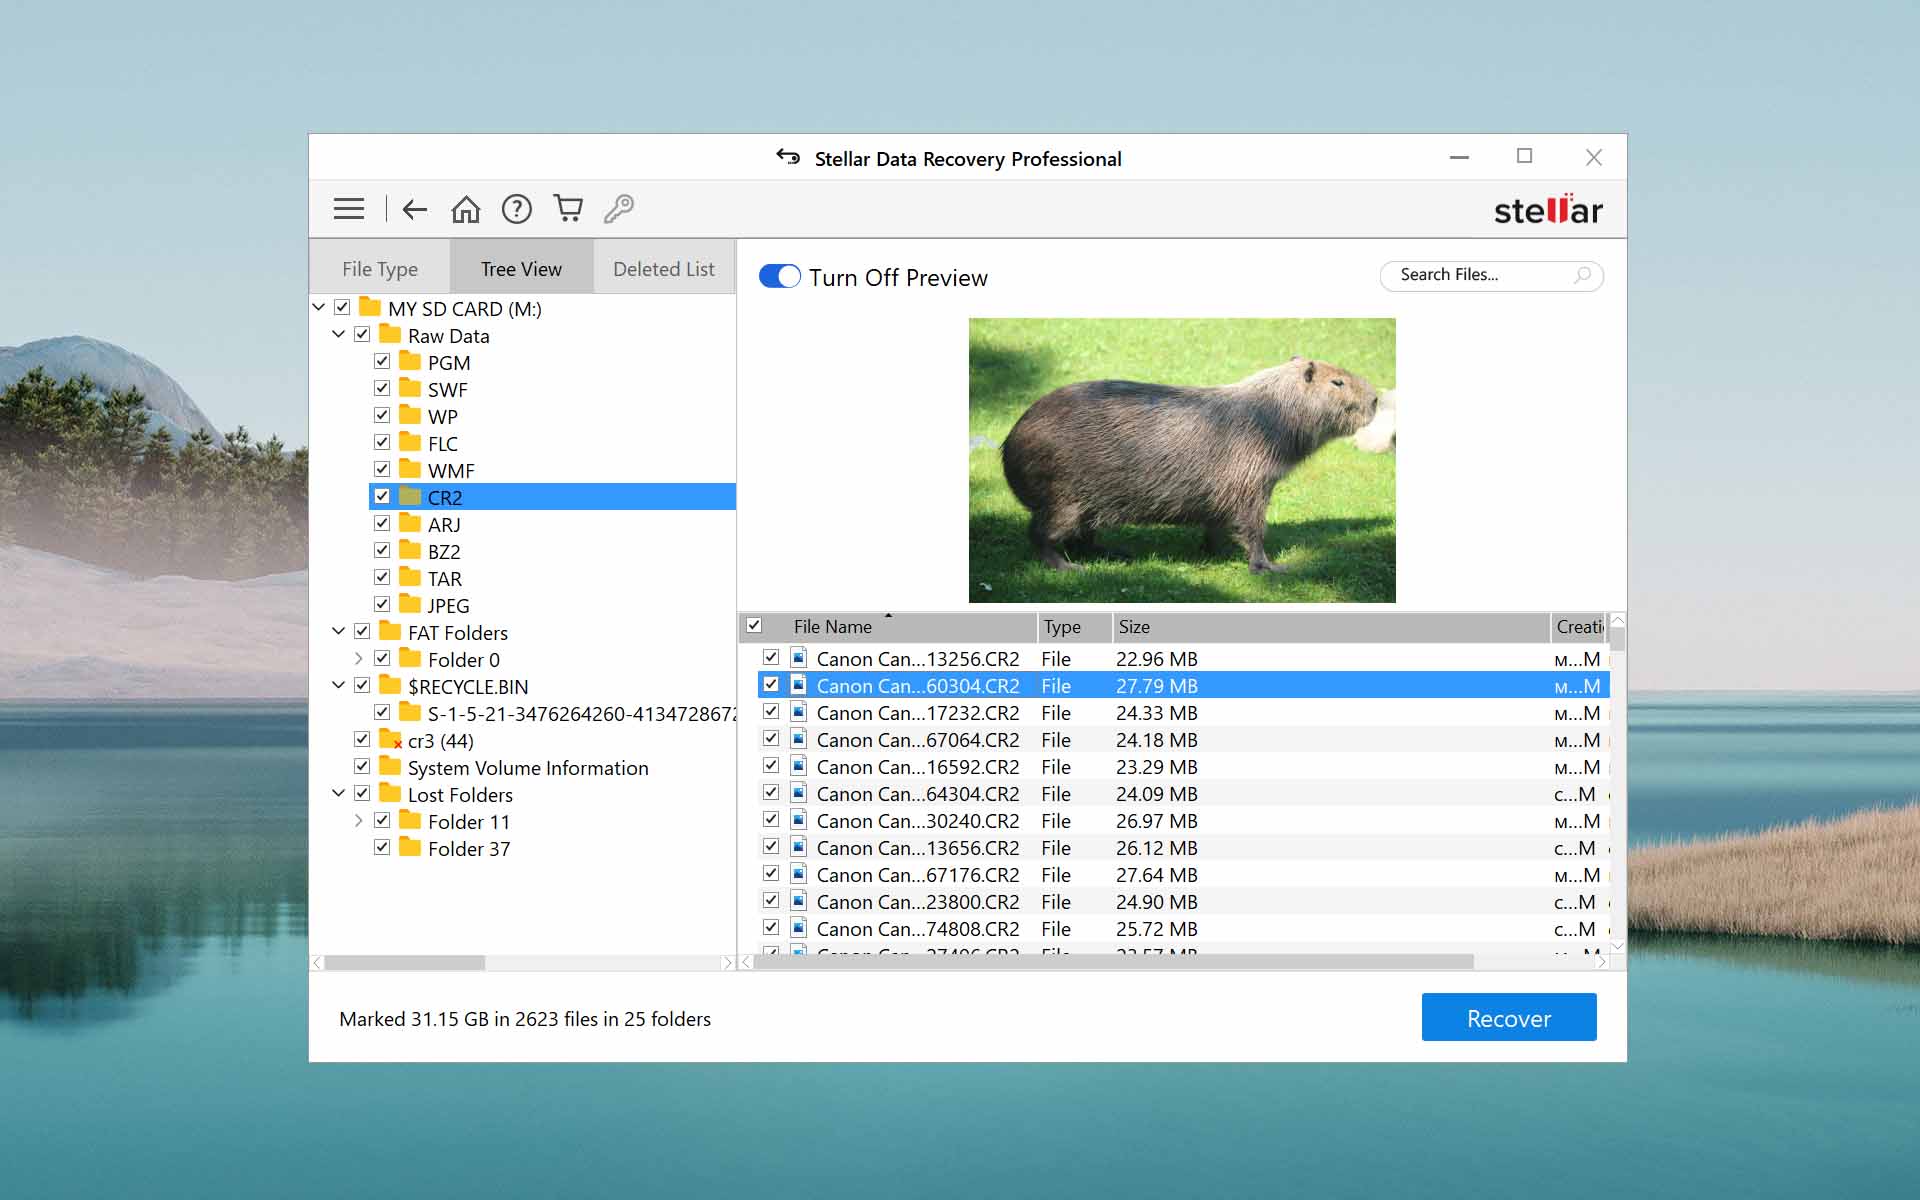Click the $RECYCLE.BIN folder icon
Viewport: 1920px width, 1200px height.
pos(390,685)
